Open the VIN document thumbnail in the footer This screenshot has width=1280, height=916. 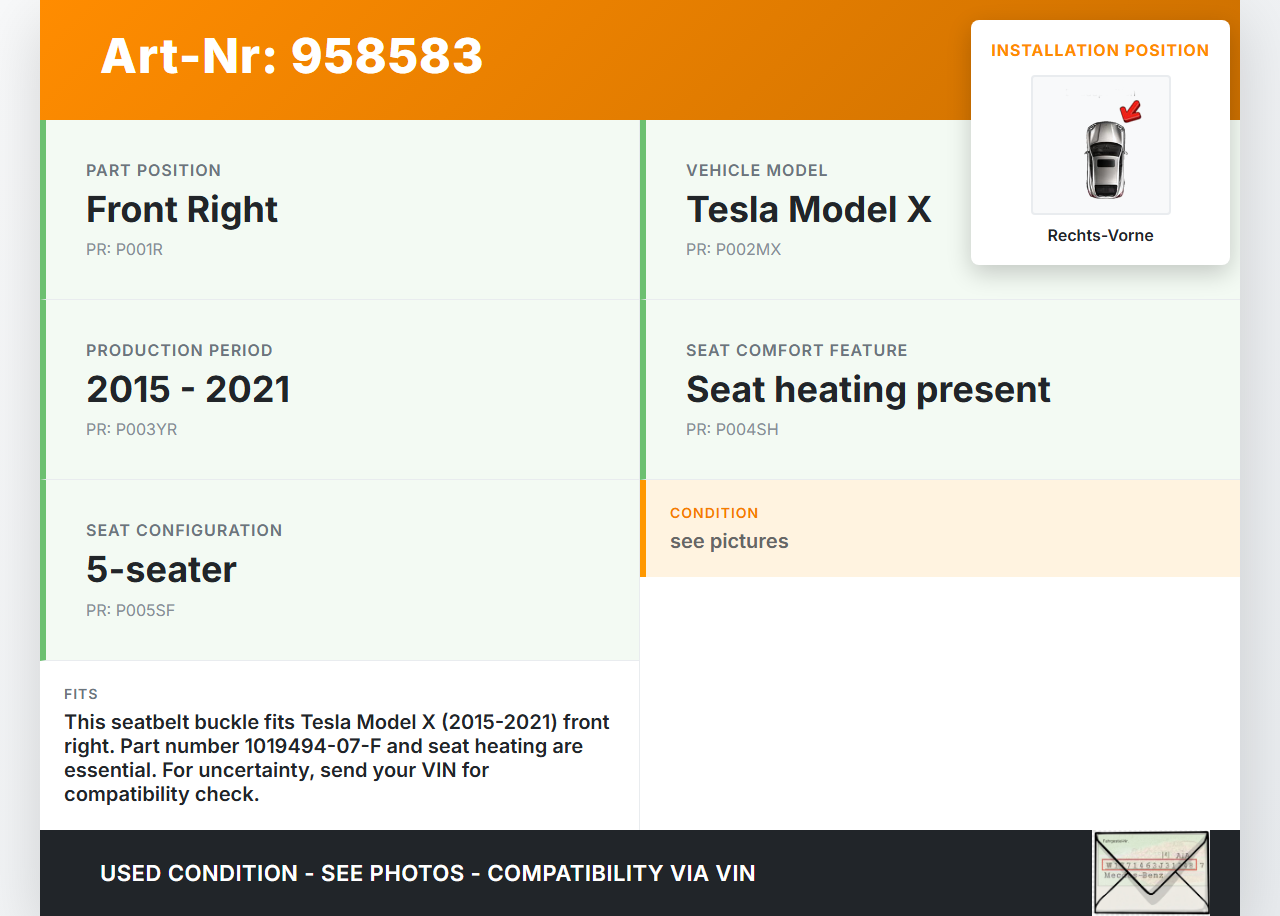tap(1151, 872)
